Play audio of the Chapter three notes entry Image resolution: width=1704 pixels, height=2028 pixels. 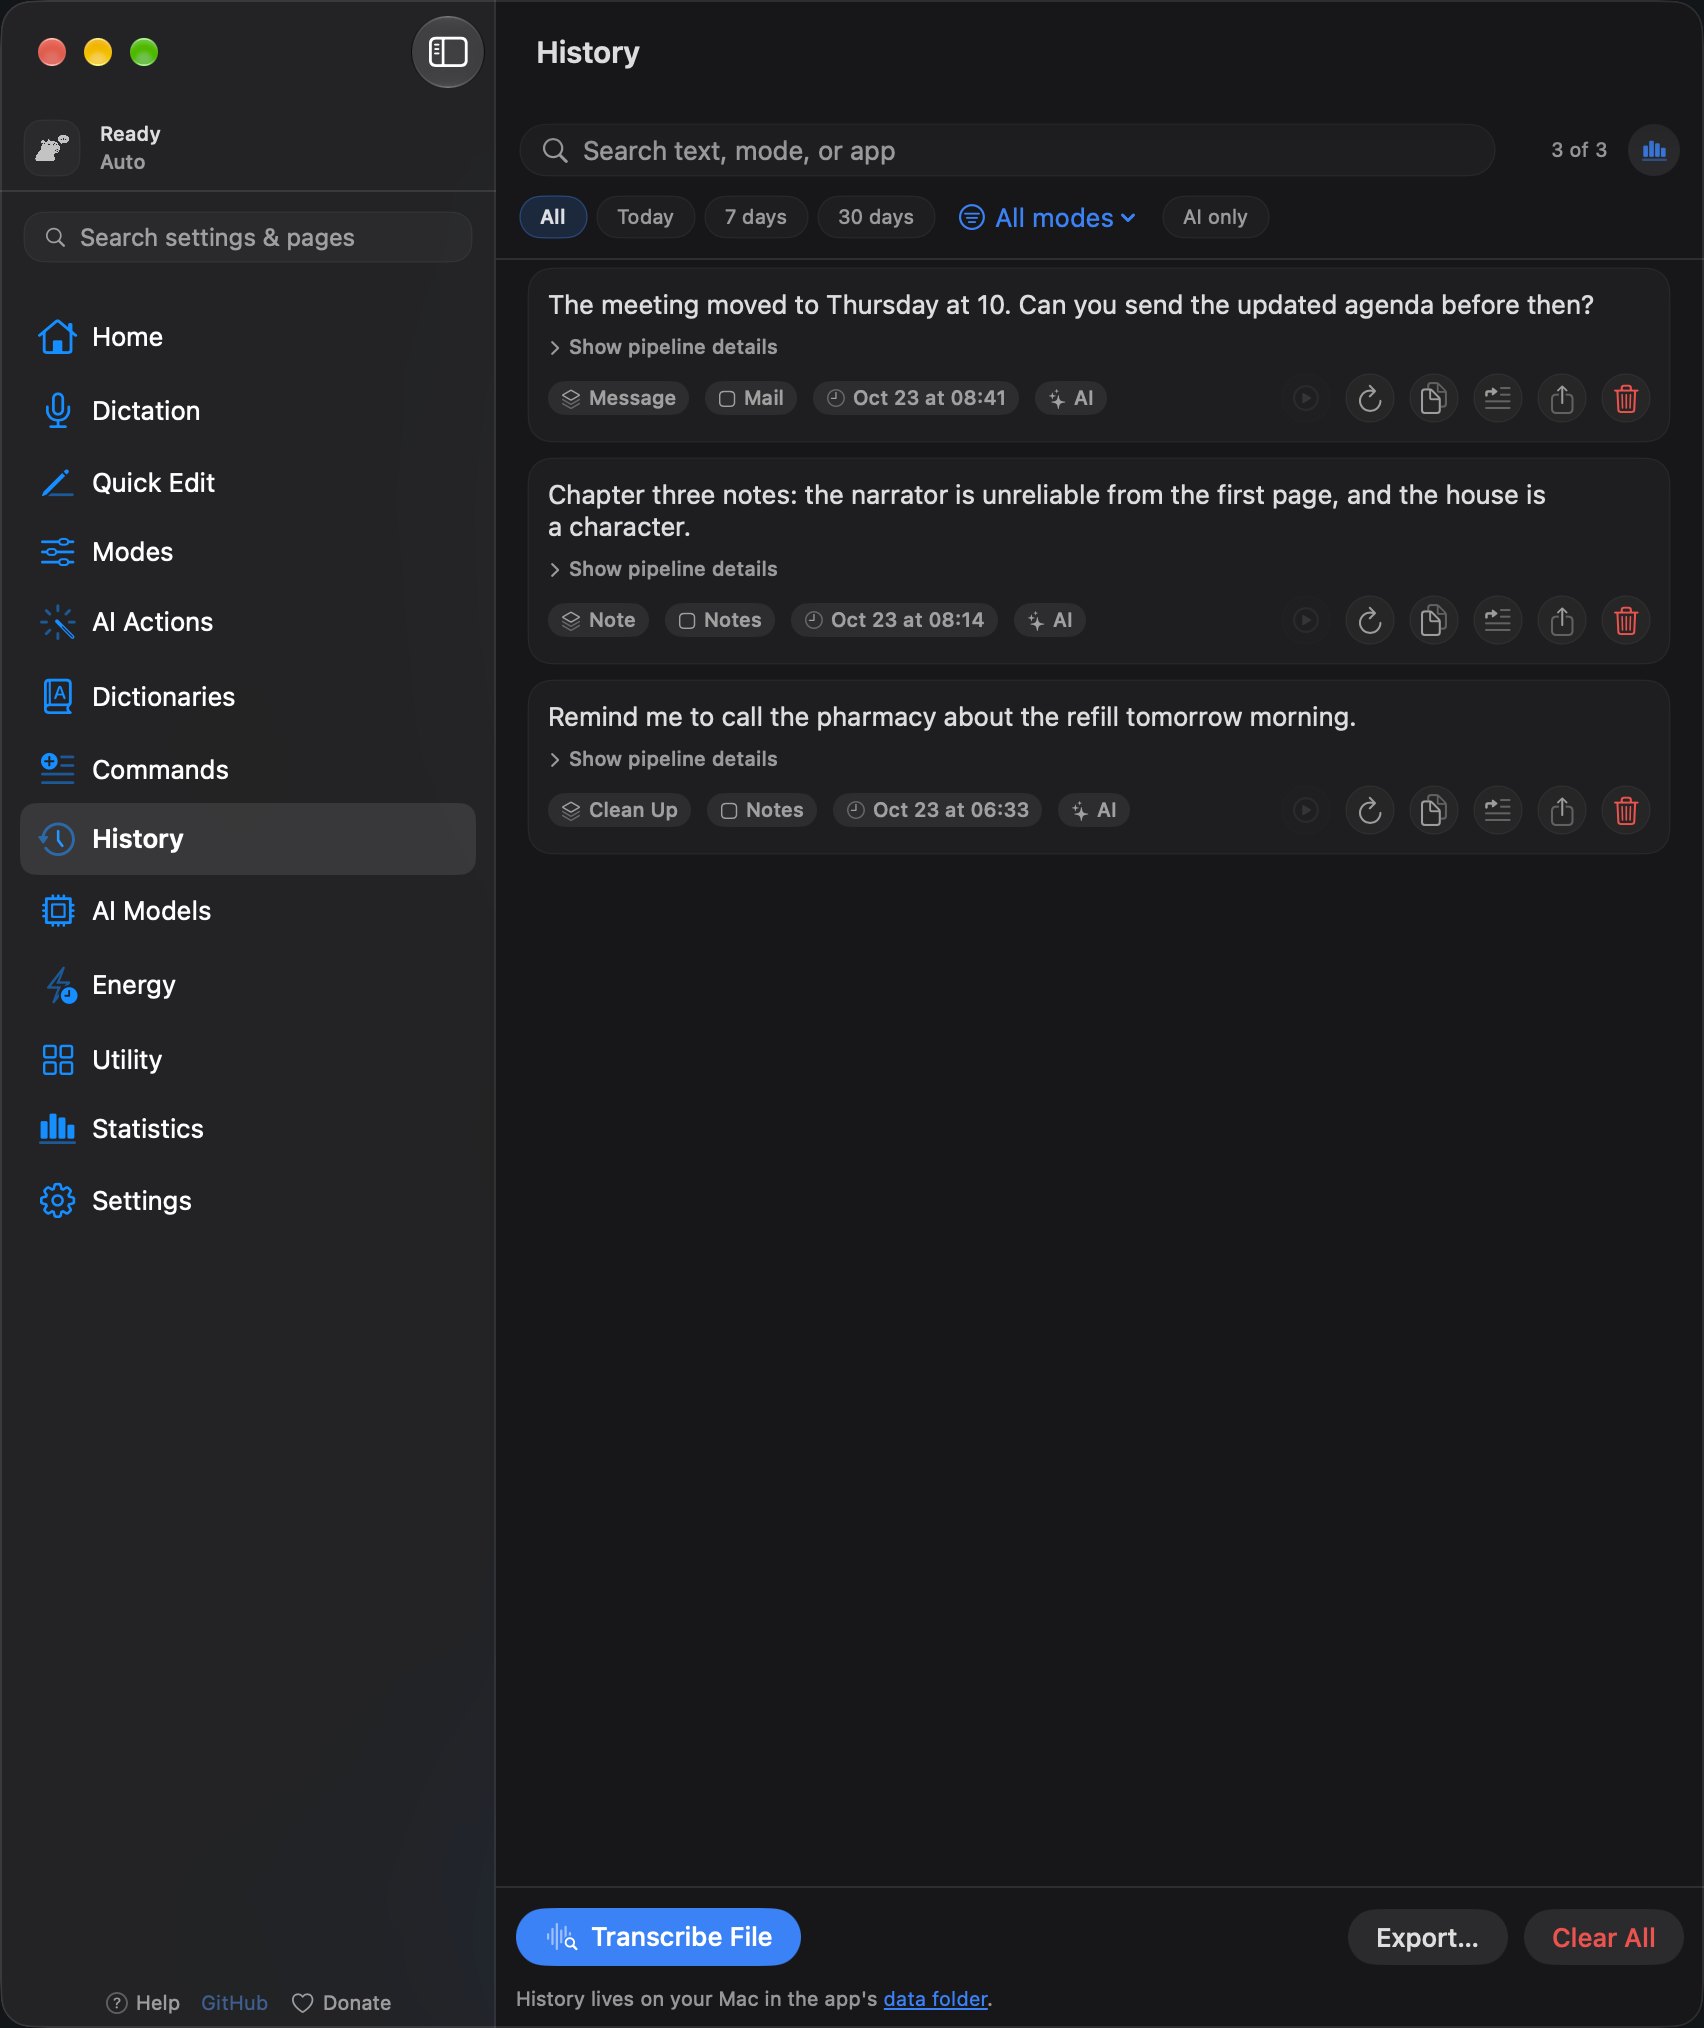tap(1305, 621)
